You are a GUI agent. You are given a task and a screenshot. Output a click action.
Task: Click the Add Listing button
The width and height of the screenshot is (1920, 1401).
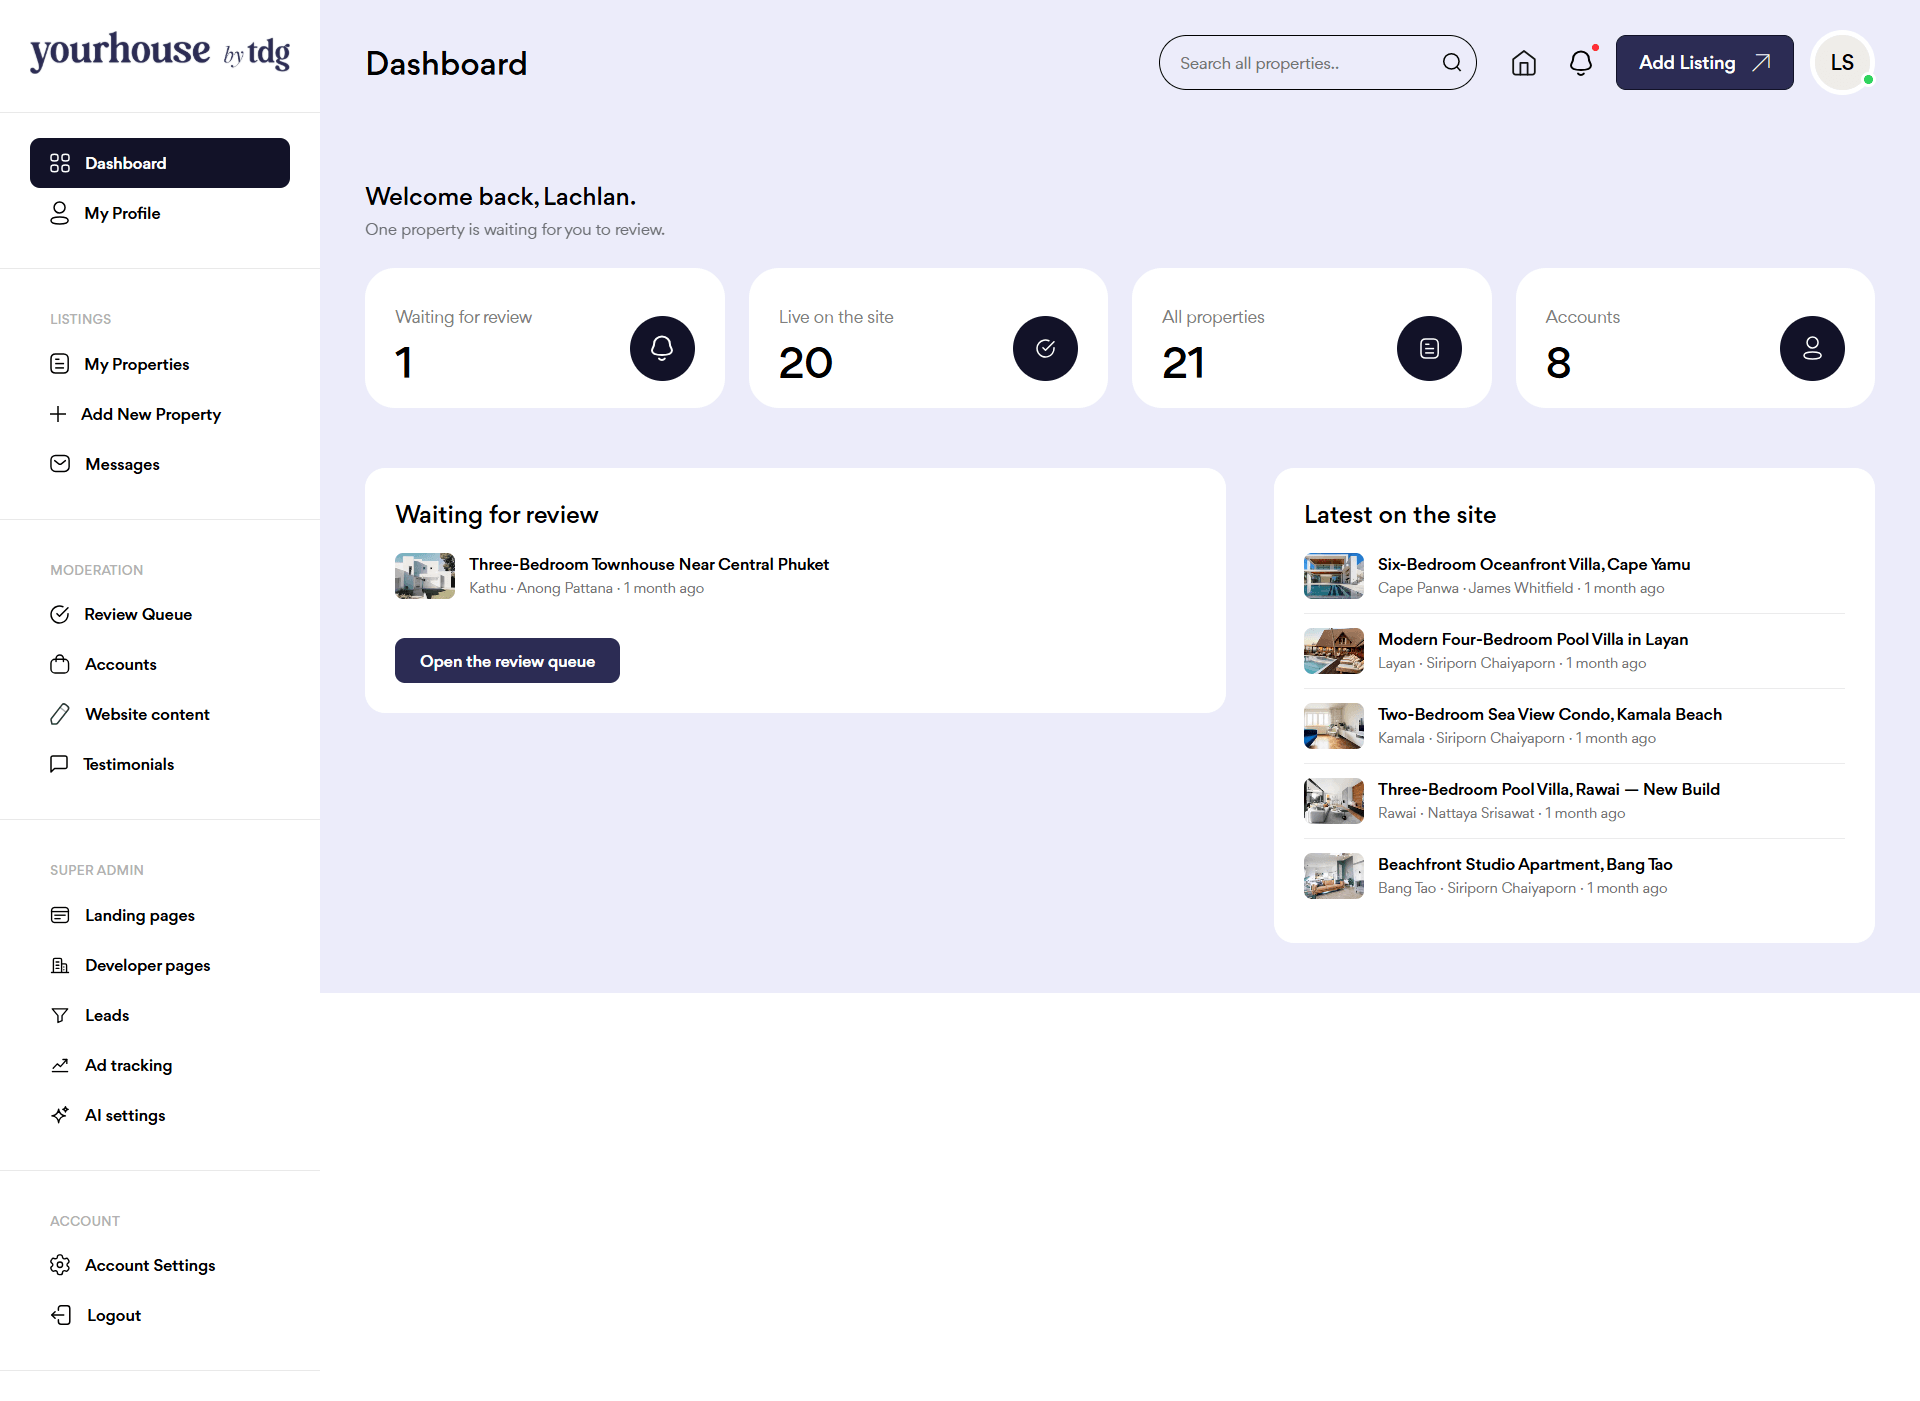click(1704, 63)
